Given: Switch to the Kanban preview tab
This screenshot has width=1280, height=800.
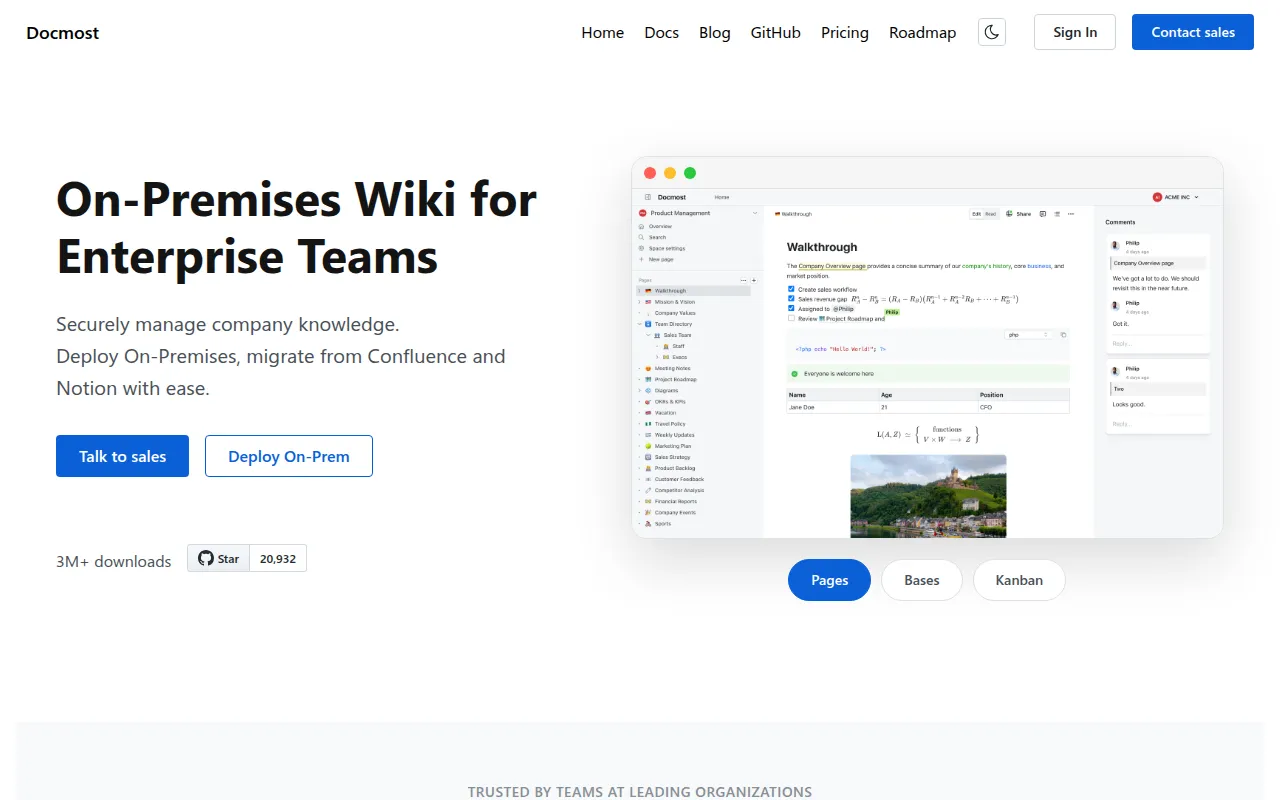Looking at the screenshot, I should pos(1019,580).
